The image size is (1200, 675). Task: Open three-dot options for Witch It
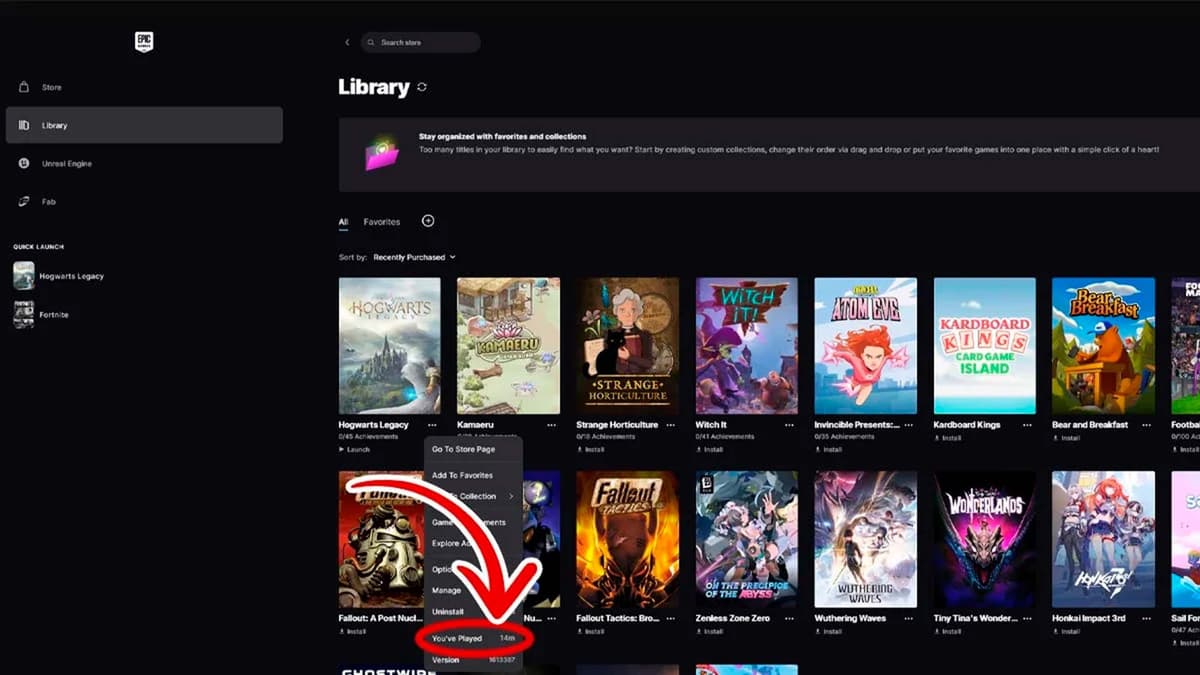coord(789,425)
